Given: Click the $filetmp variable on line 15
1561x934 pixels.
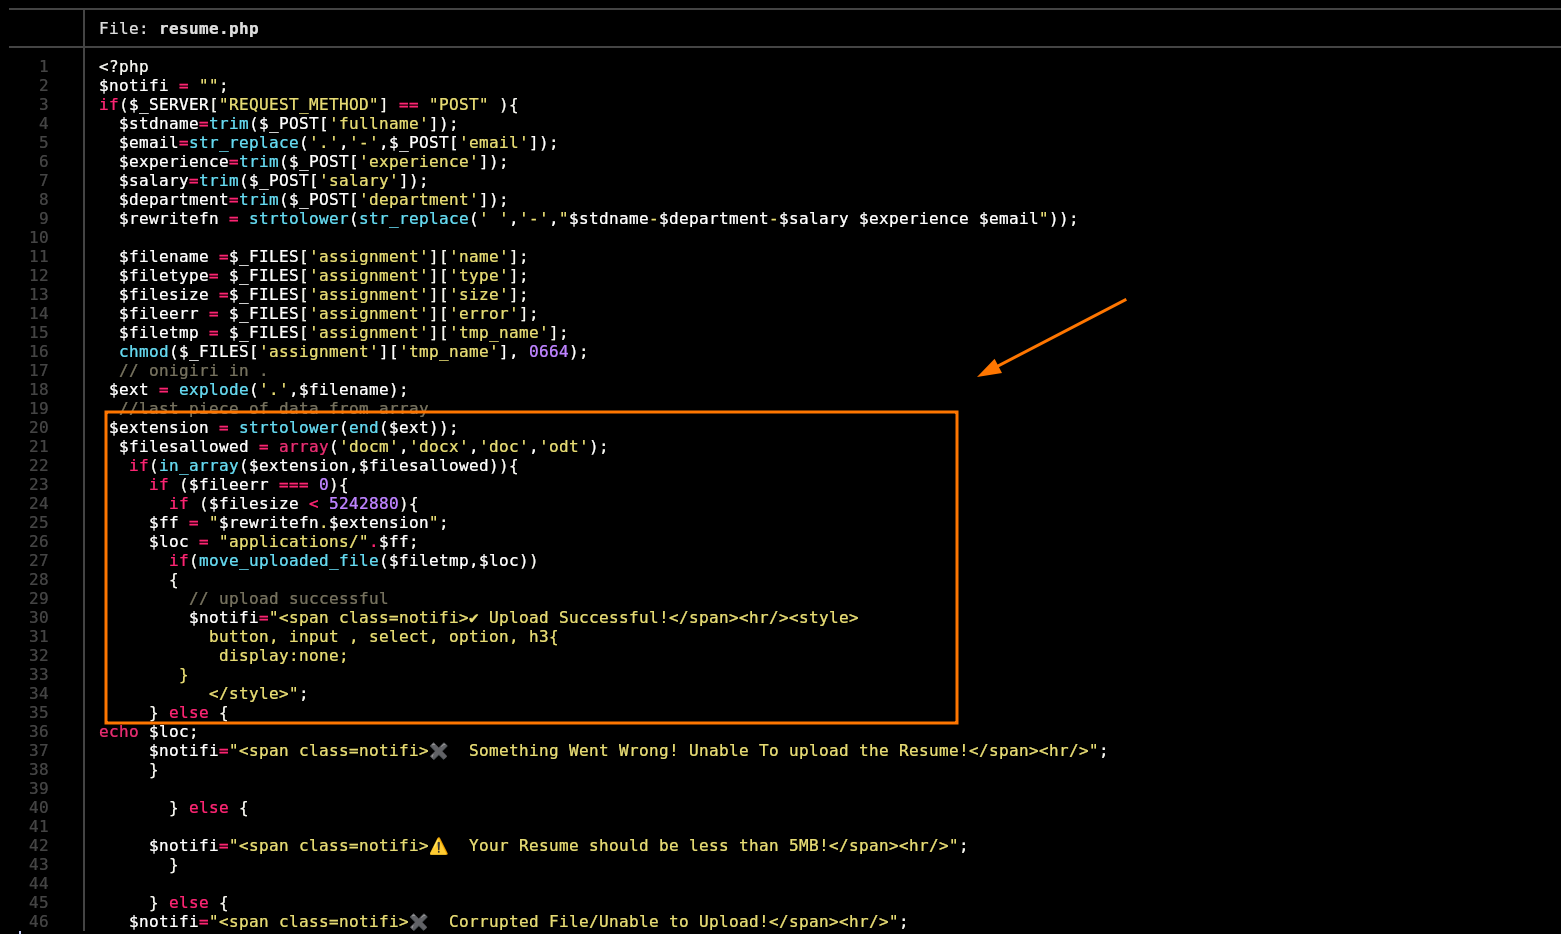Looking at the screenshot, I should 159,333.
